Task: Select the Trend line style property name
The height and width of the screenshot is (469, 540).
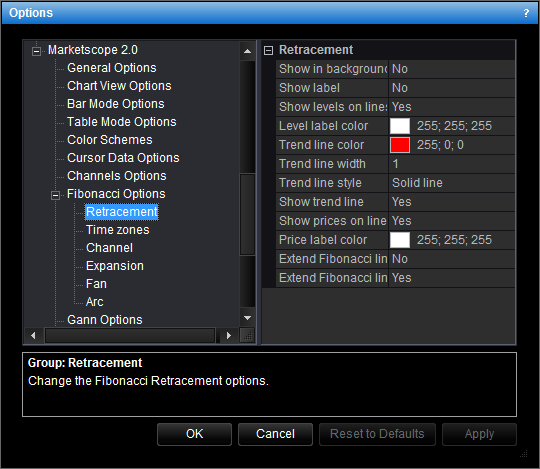Action: pyautogui.click(x=320, y=183)
